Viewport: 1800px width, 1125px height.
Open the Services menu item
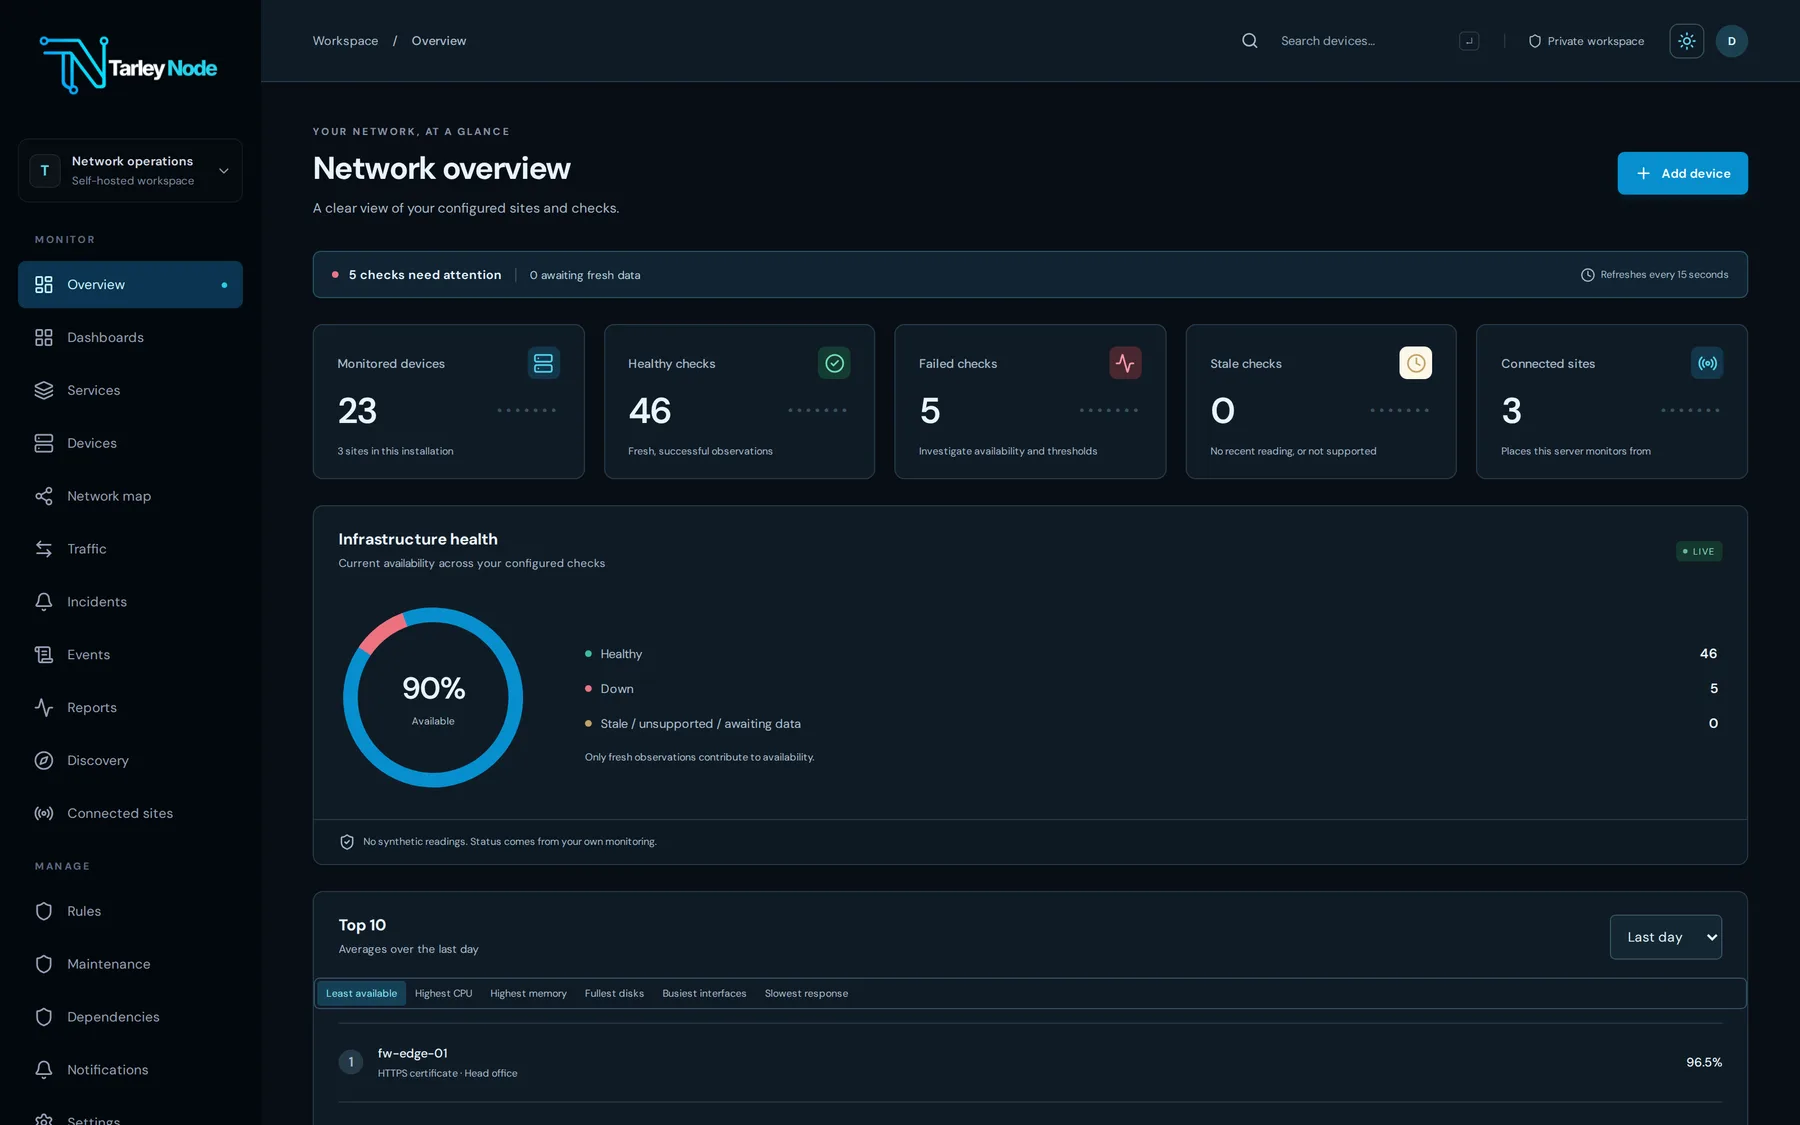(x=130, y=391)
